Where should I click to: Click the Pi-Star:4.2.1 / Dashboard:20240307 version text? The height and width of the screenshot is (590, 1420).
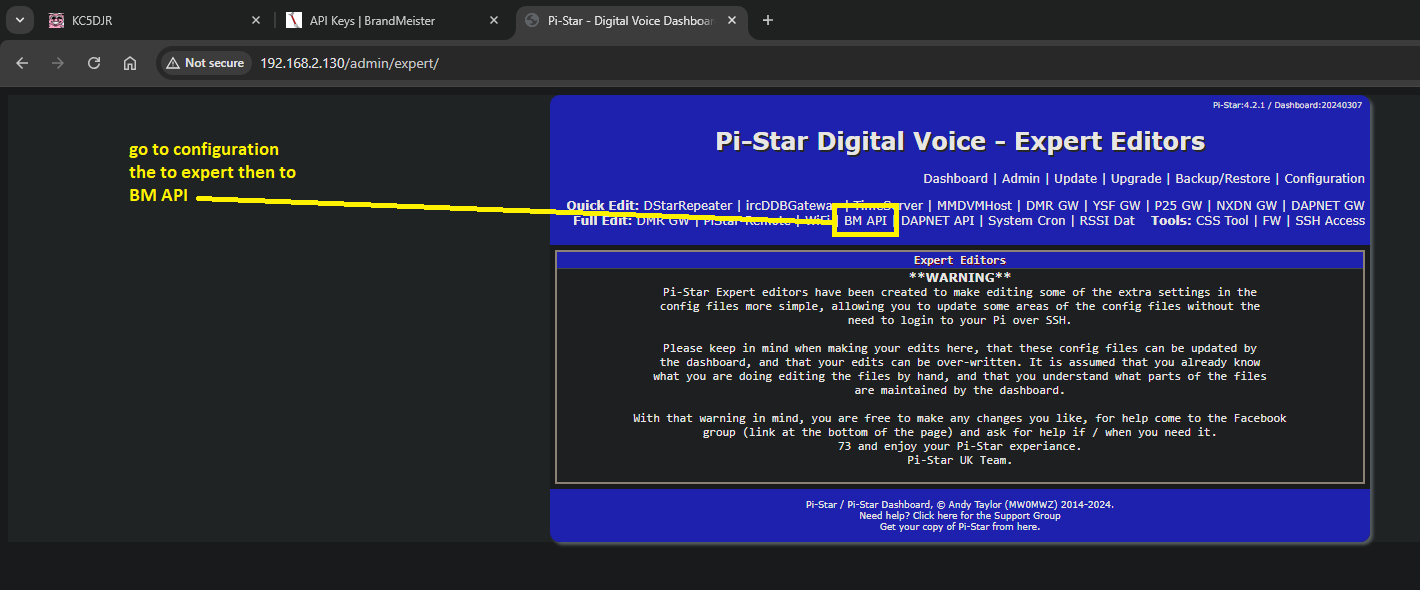(1287, 104)
